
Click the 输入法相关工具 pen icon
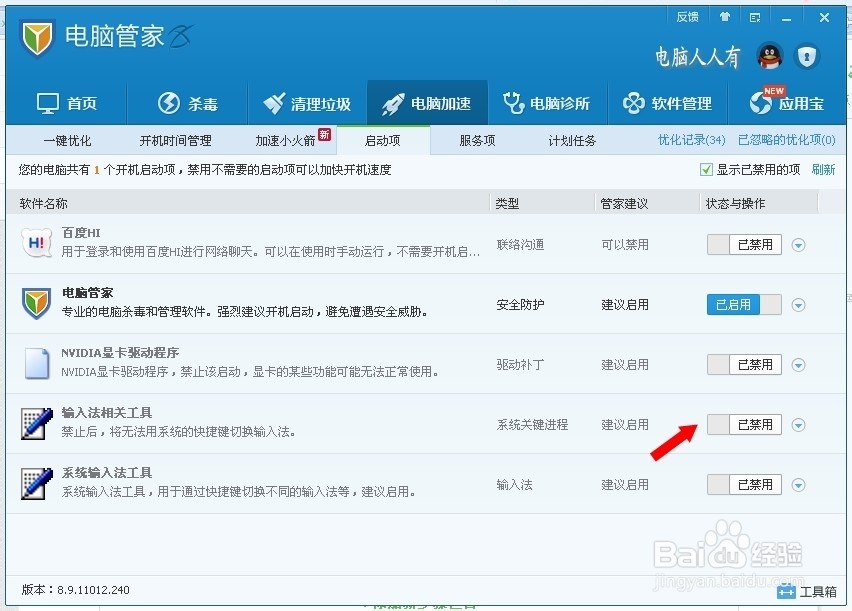37,423
